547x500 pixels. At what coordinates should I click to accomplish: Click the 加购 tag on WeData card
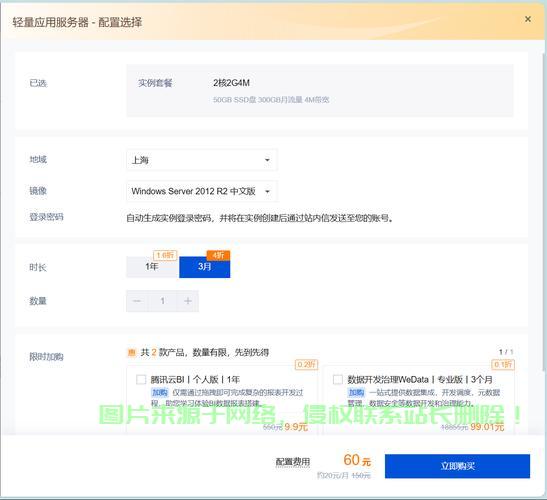point(356,393)
